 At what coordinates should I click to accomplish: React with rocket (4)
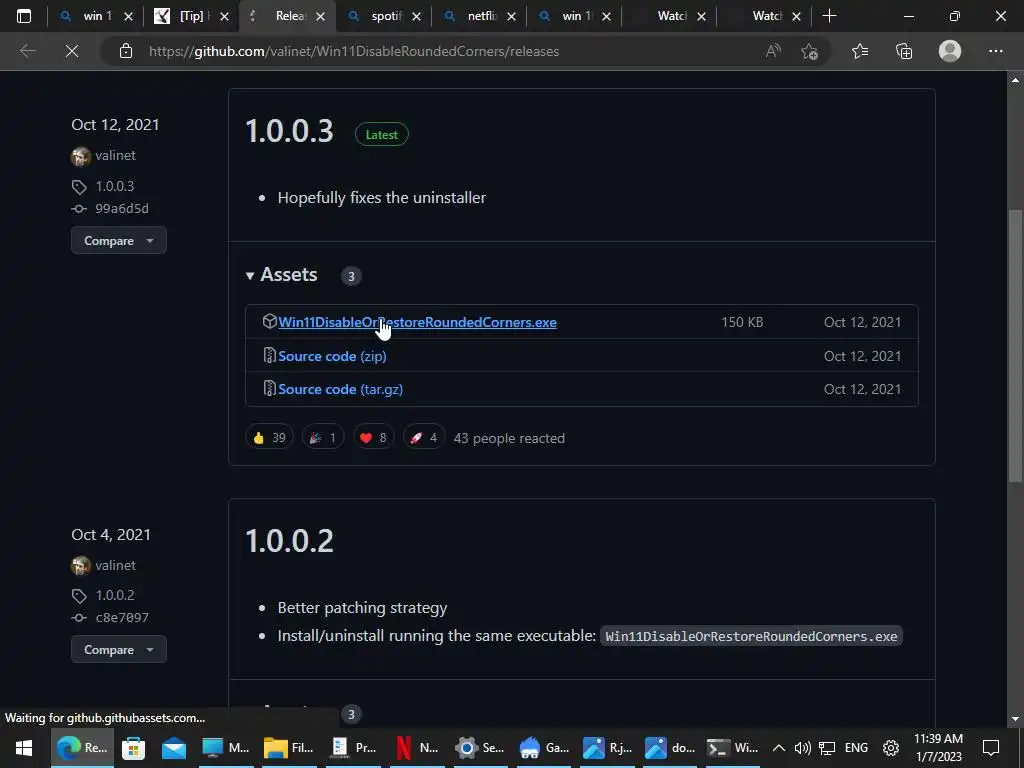(424, 438)
